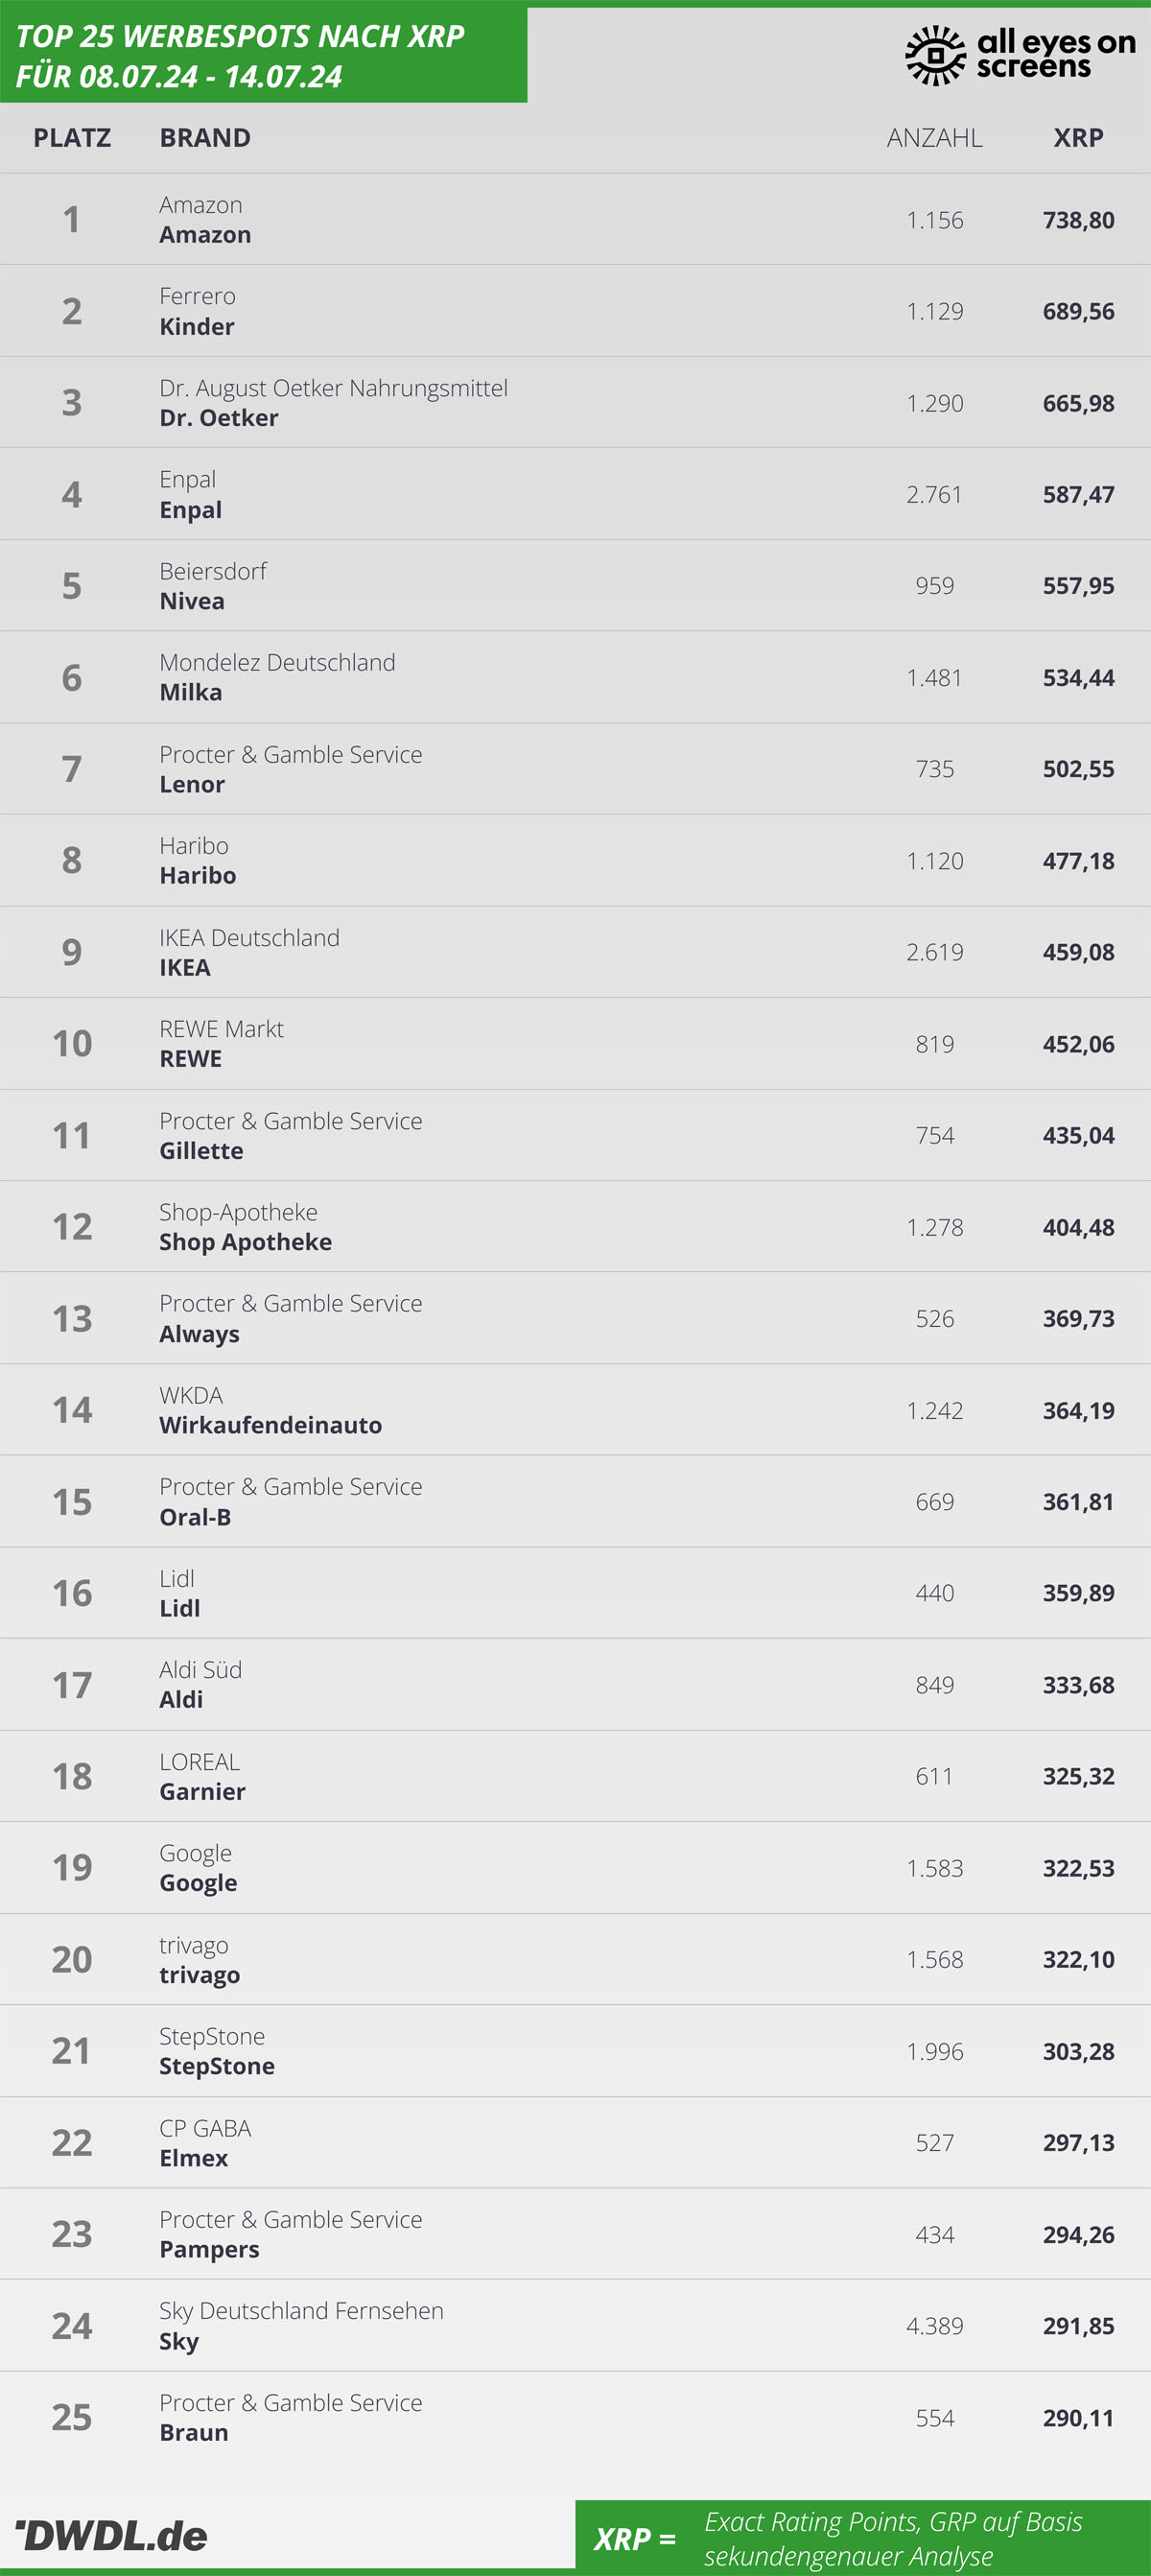Click the trivago brand entry

click(200, 1975)
